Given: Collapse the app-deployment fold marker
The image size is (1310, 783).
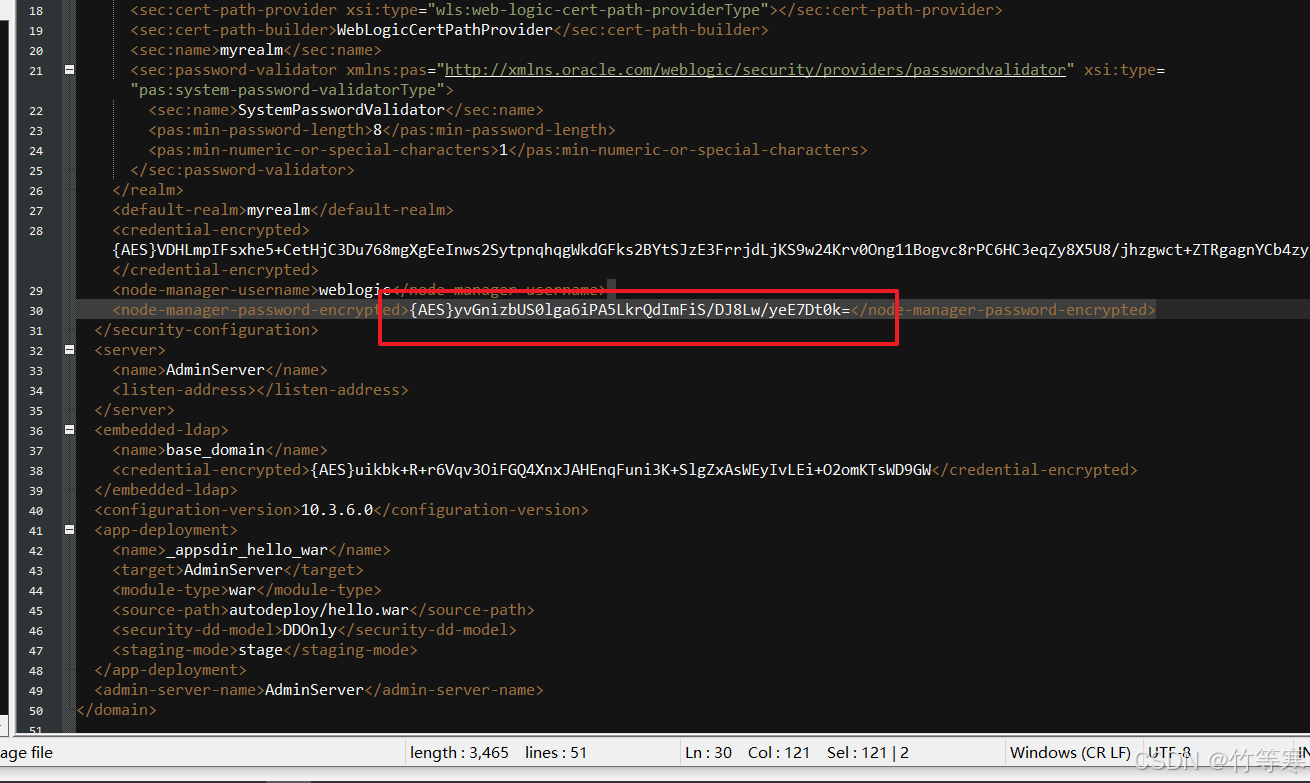Looking at the screenshot, I should 69,530.
